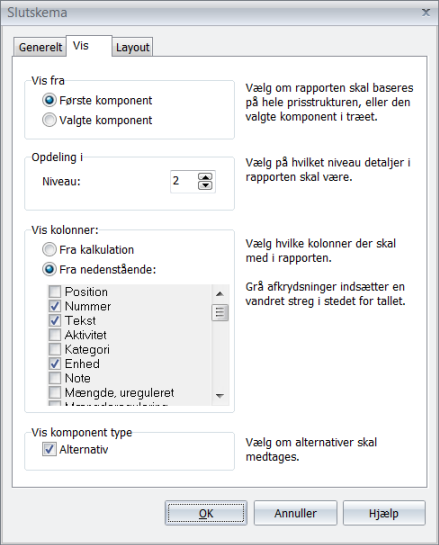Check the Kategori column checkbox
Screen dimensions: 439x545
tap(55, 349)
